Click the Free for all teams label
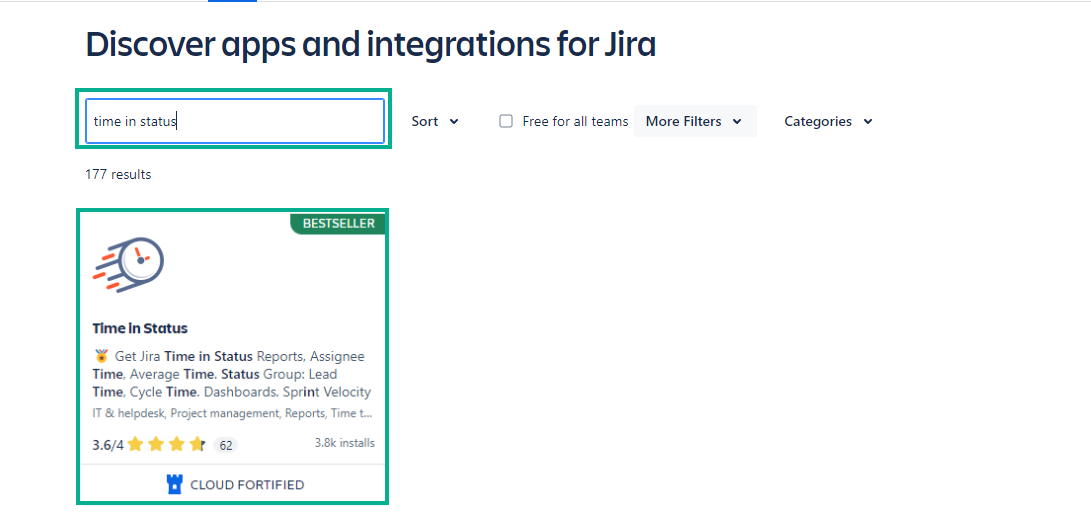 coord(575,121)
